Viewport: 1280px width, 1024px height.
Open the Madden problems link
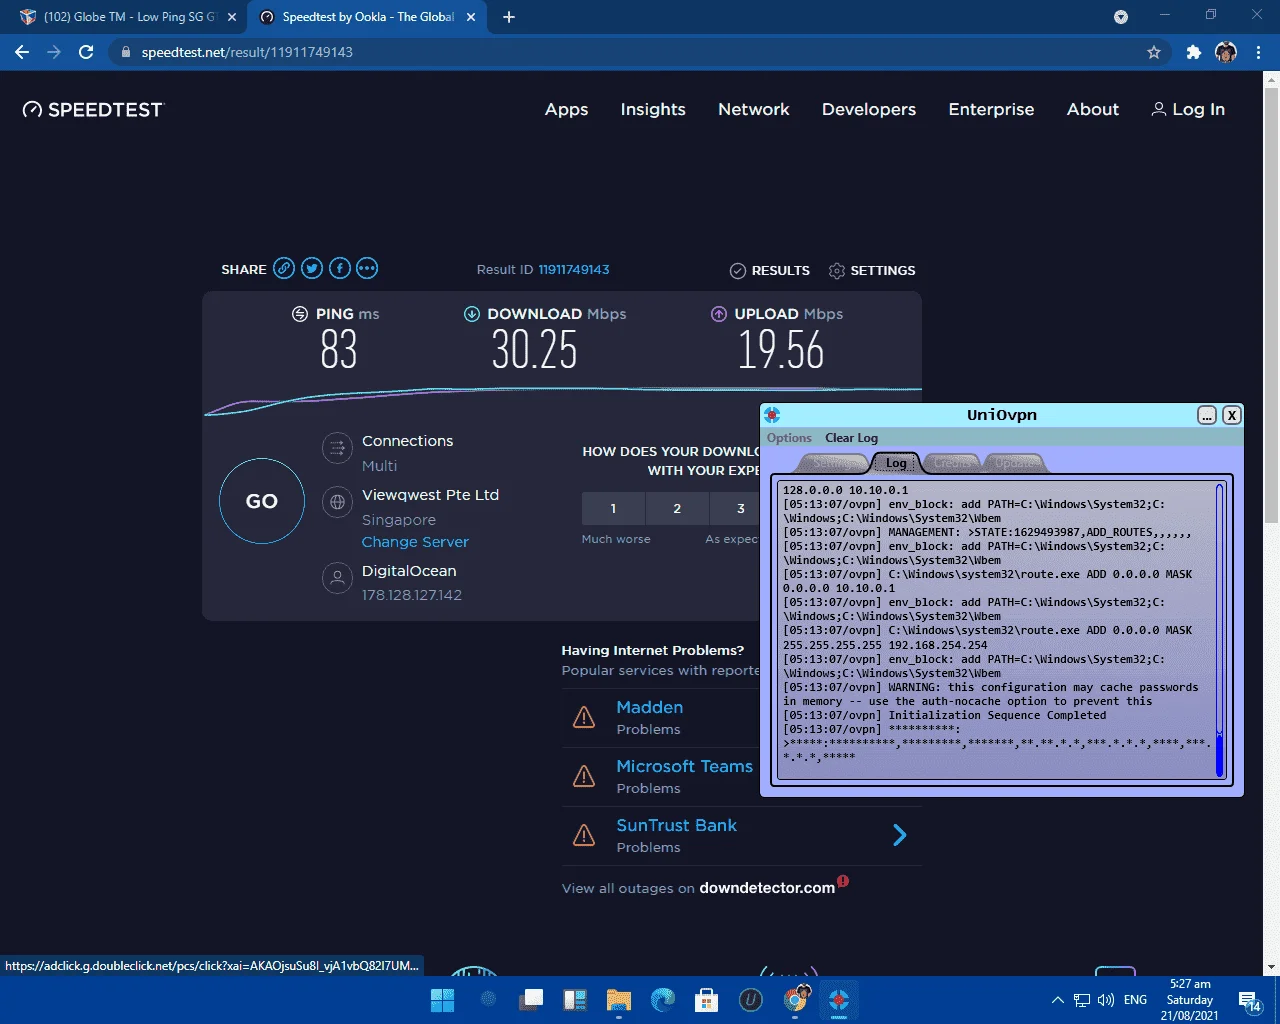pos(650,707)
